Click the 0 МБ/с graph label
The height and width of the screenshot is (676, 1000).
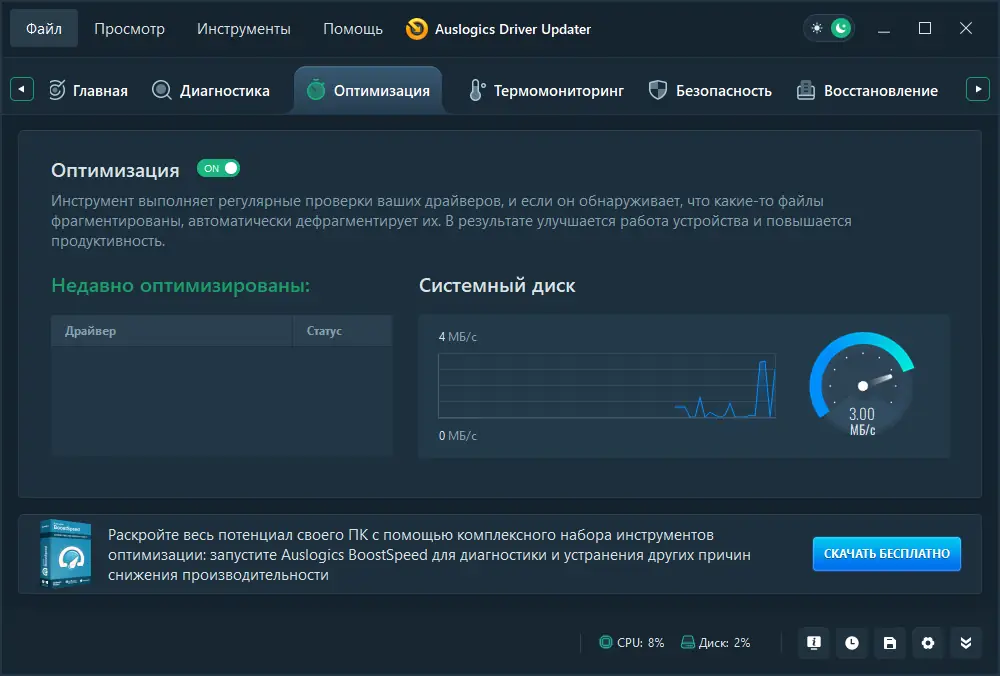457,436
